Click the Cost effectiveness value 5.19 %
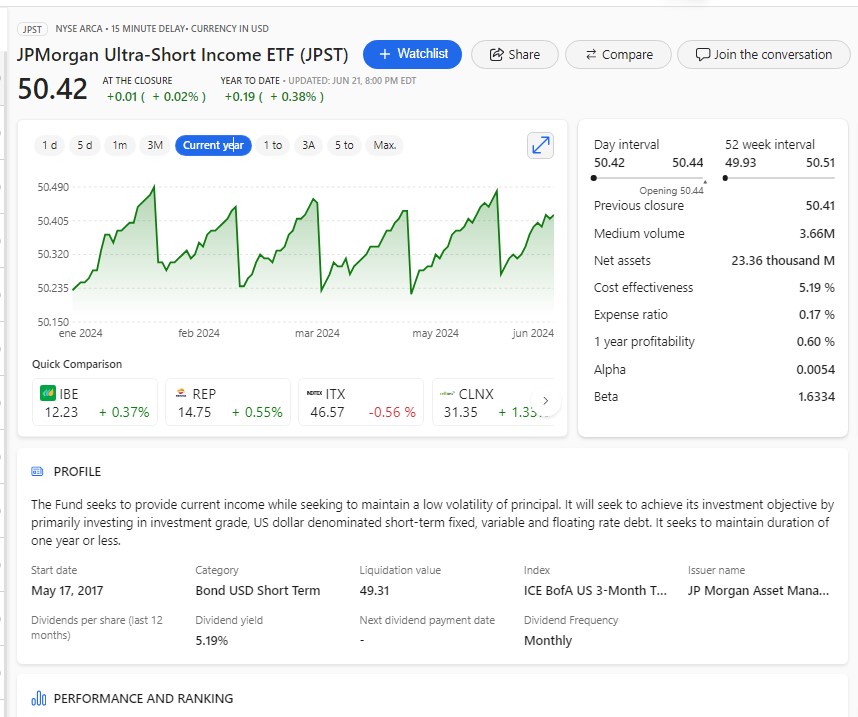Screen dimensions: 858x717 pos(816,288)
